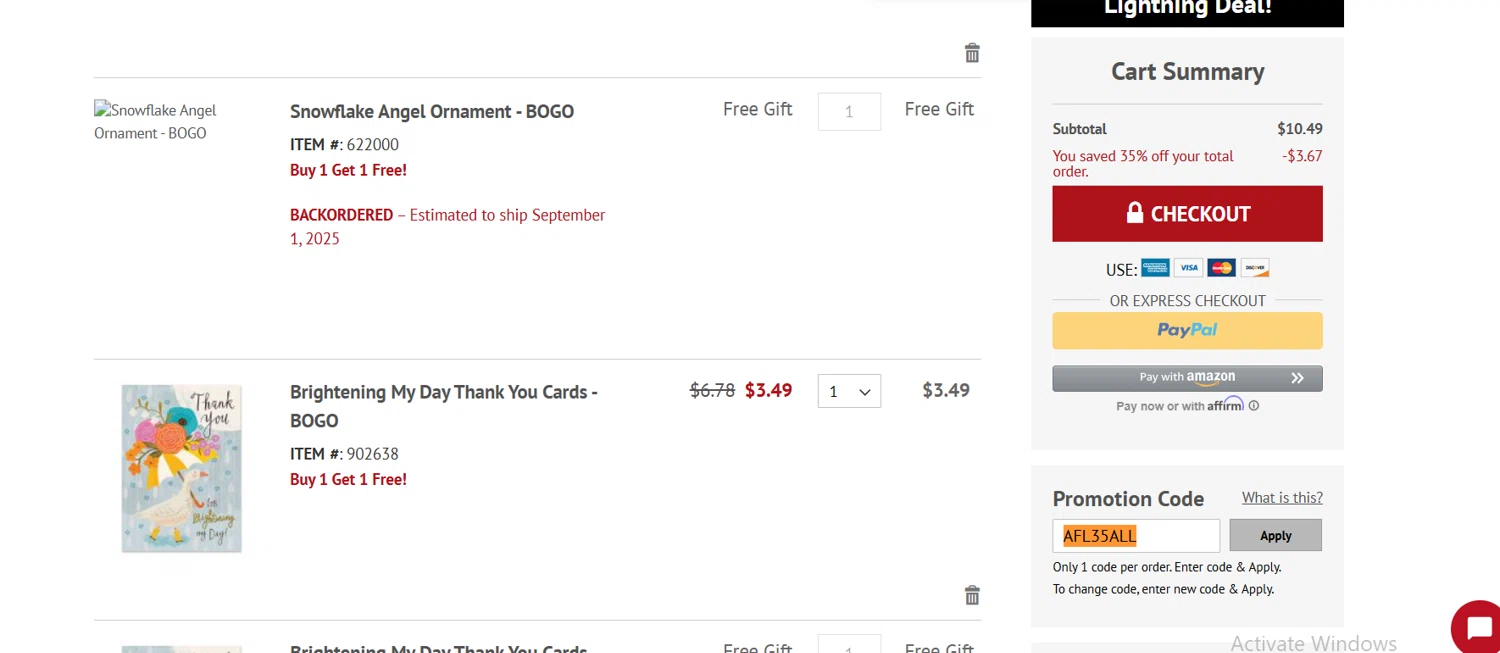Choose Pay with Amazon button
This screenshot has height=653, width=1500.
coord(1187,378)
